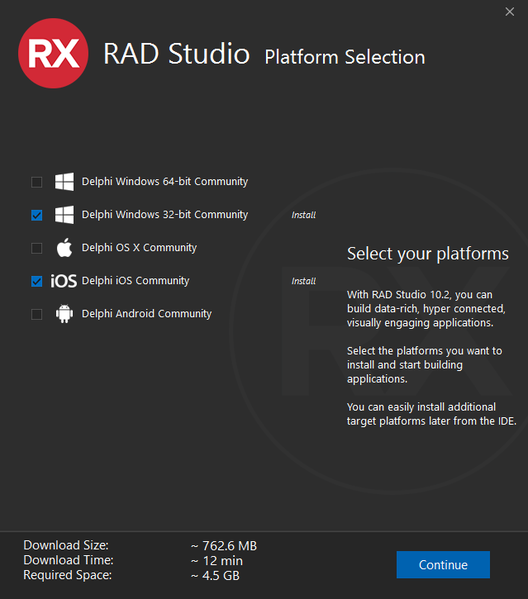
Task: Click the Delphi Windows 32-bit Community label
Action: pyautogui.click(x=165, y=215)
